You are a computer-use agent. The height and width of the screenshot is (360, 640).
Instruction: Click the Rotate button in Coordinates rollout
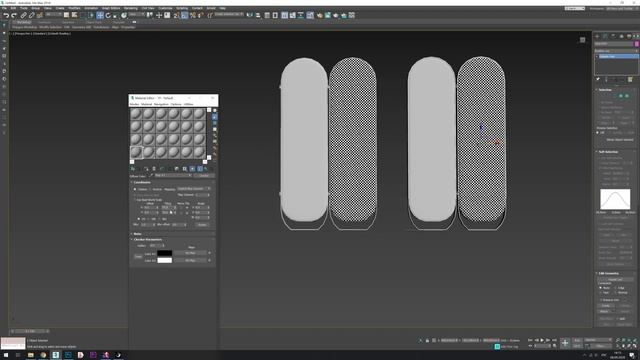202,224
